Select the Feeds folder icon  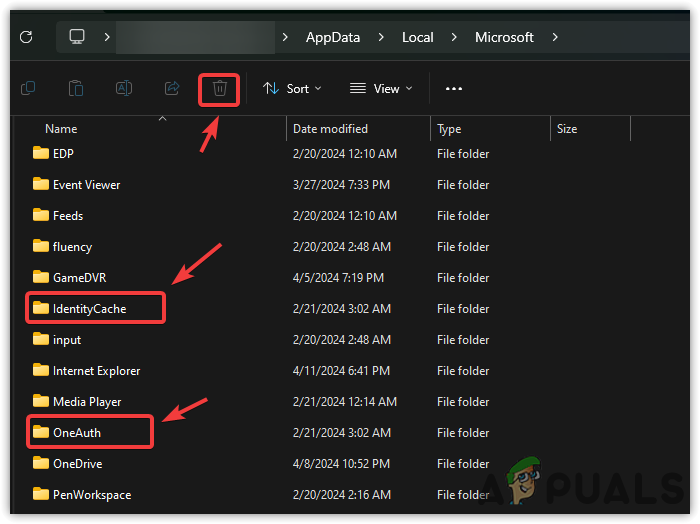tap(41, 215)
